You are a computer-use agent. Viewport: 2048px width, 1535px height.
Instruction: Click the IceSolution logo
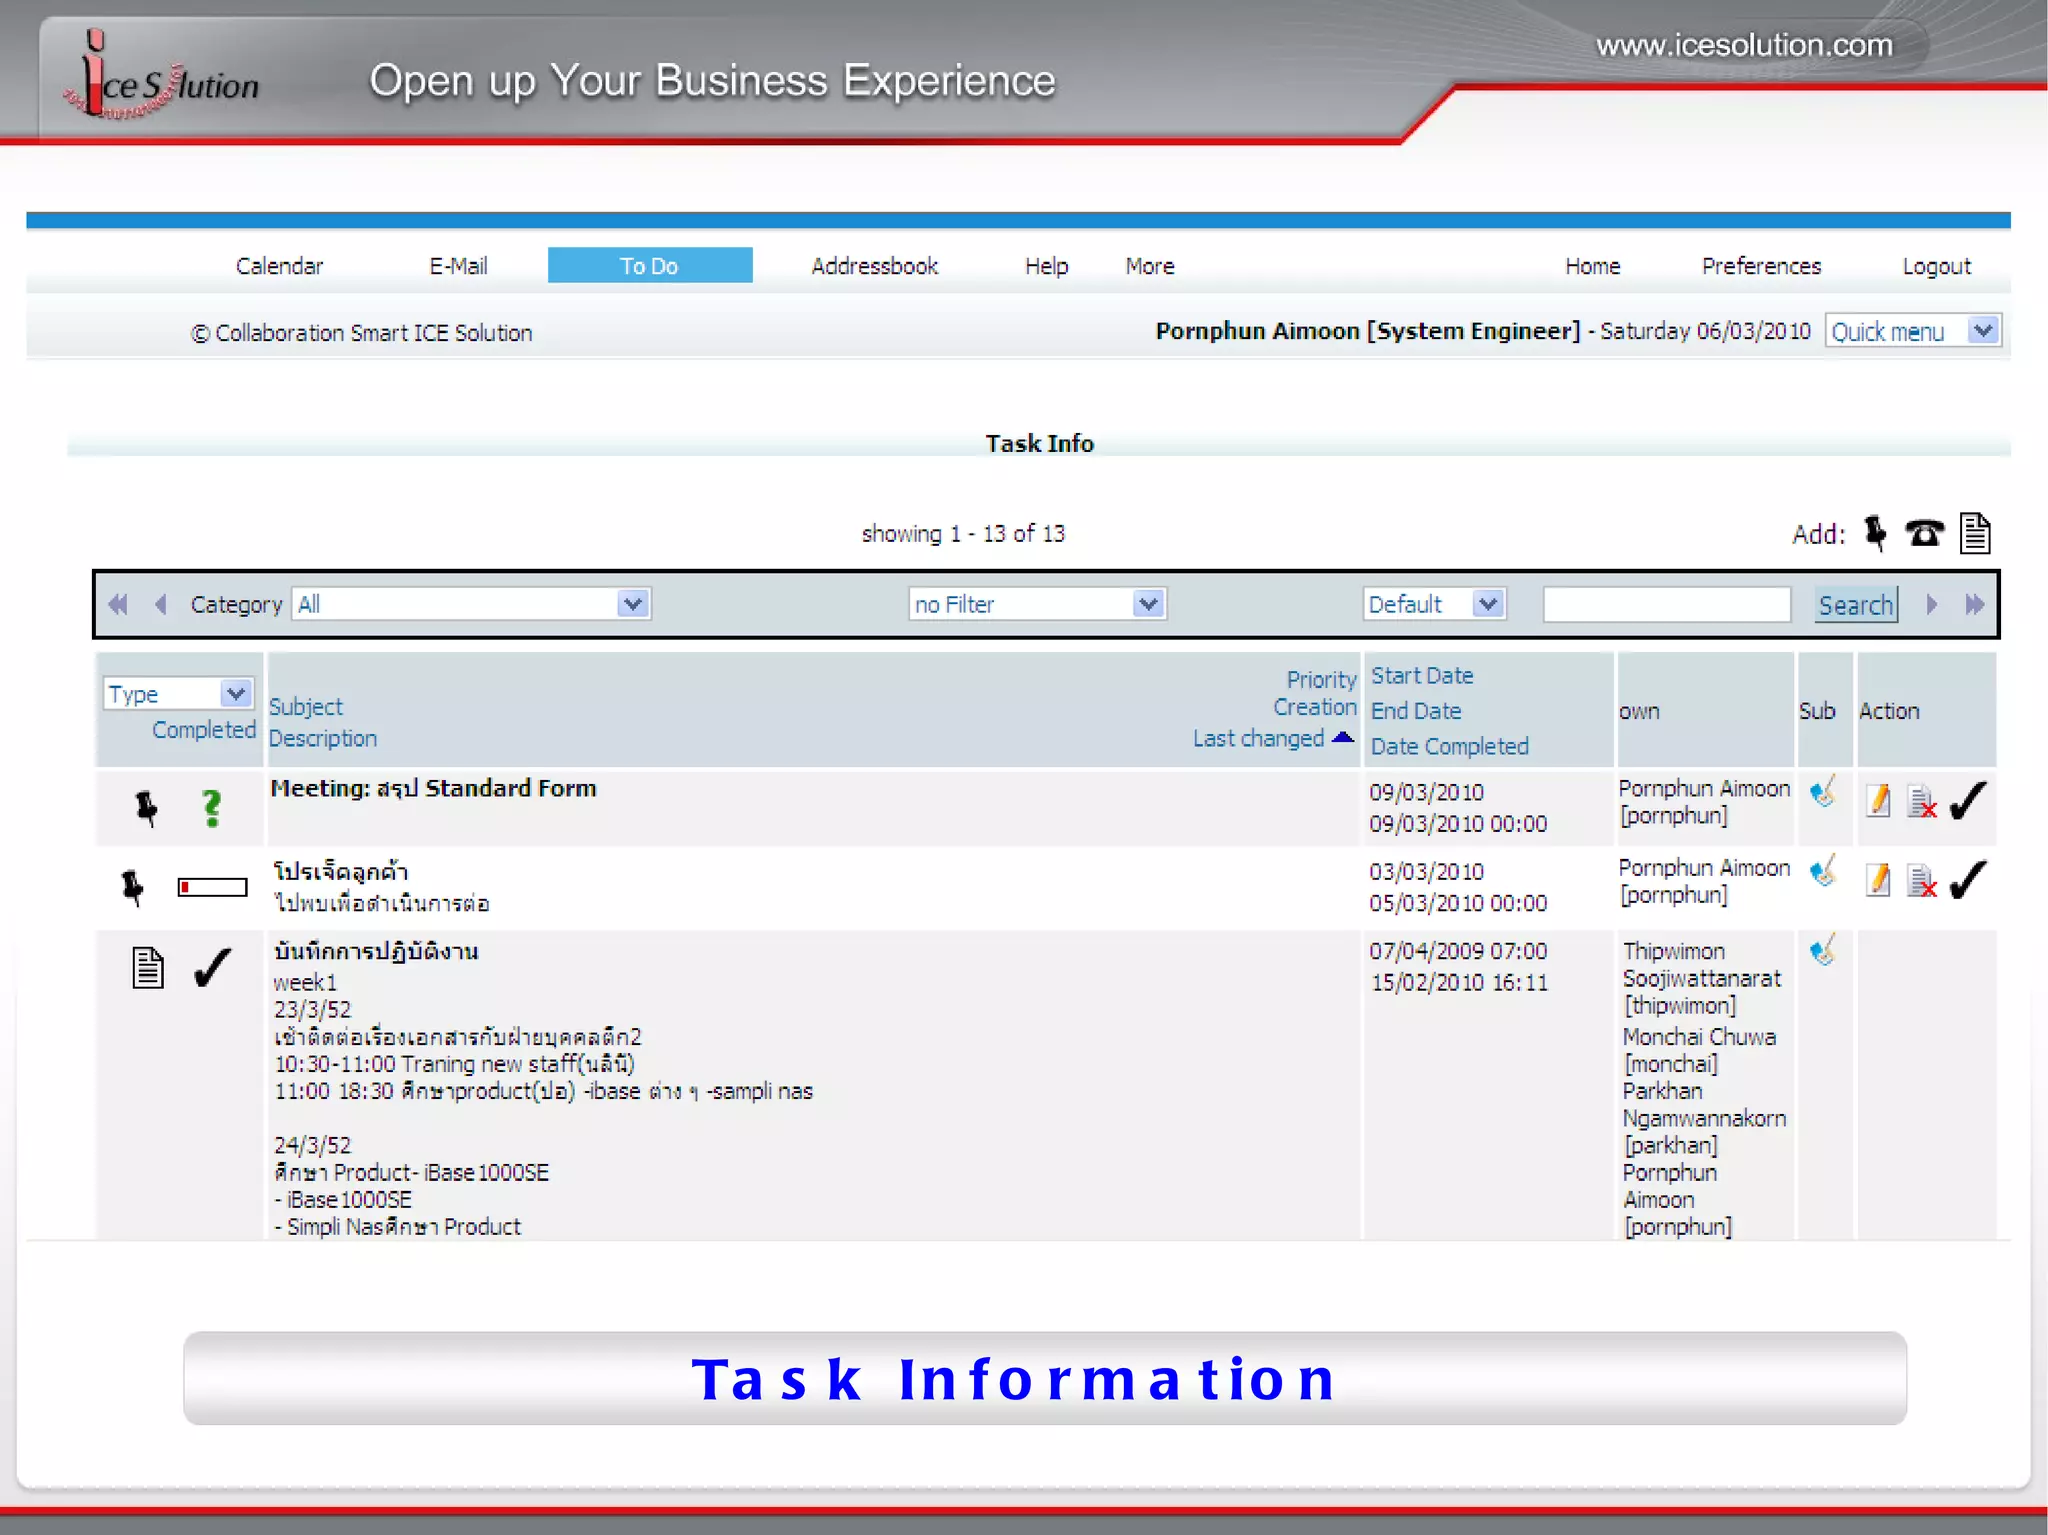(x=160, y=76)
